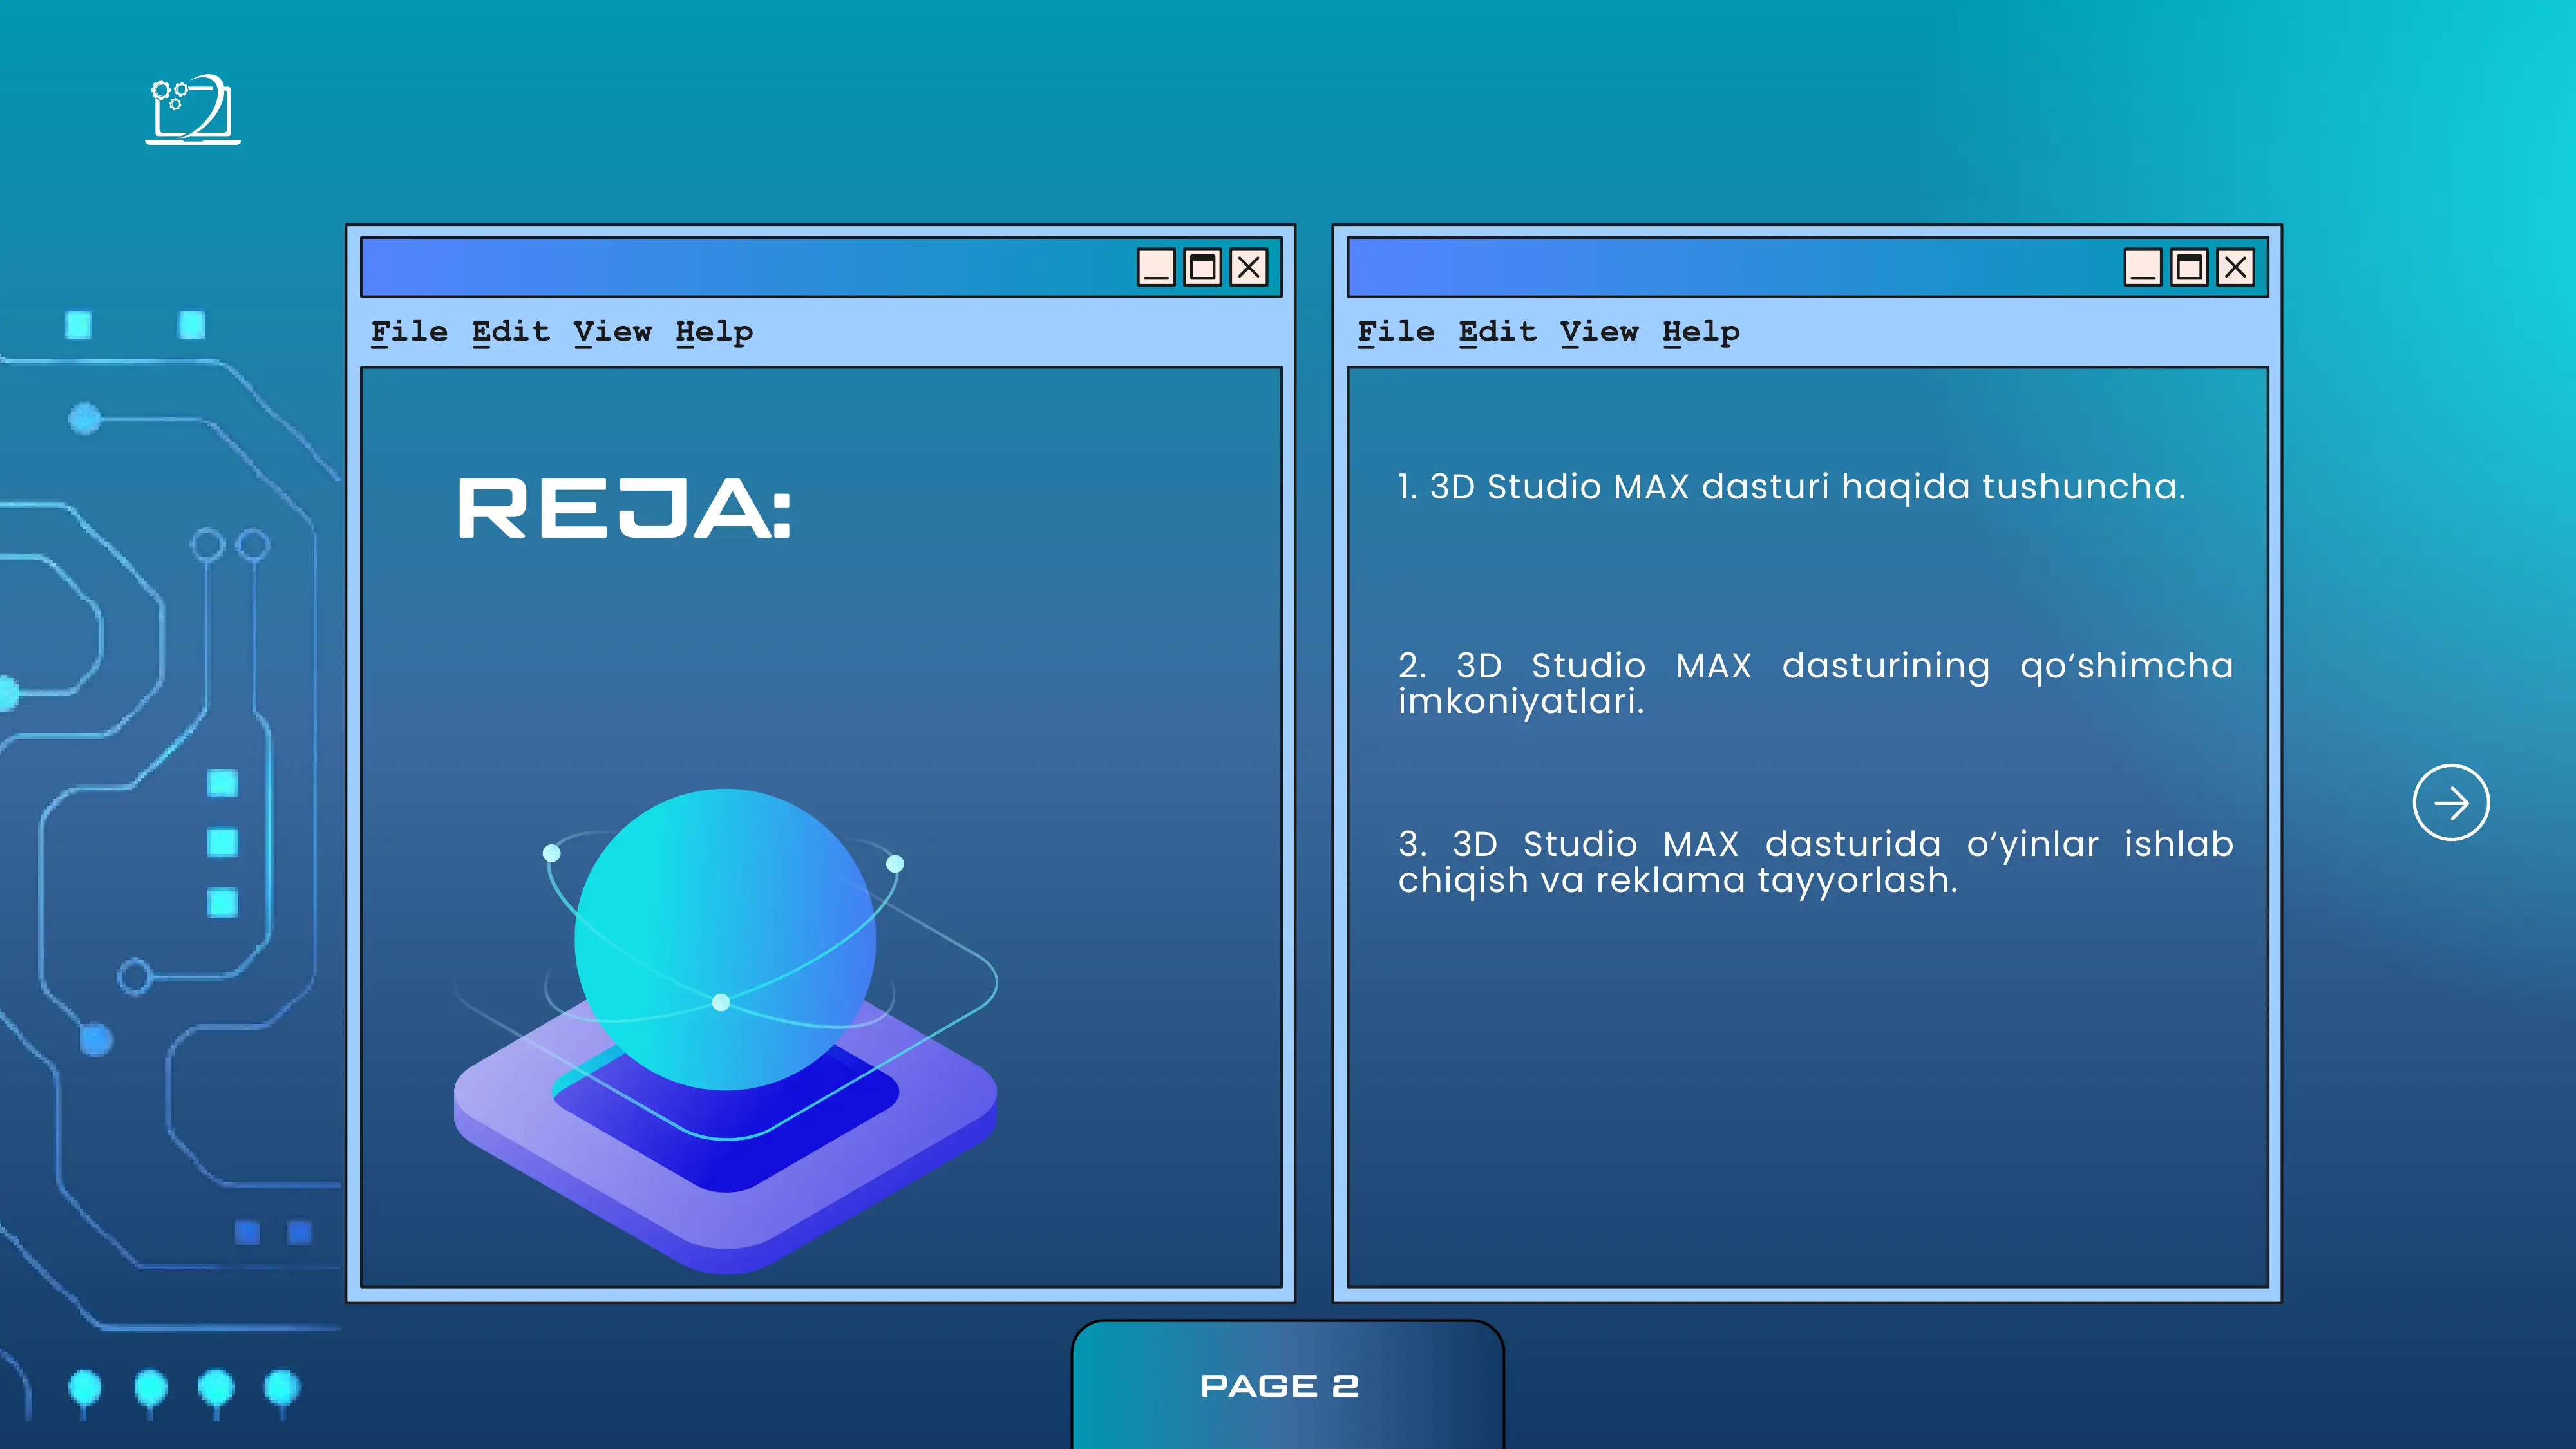Click the PAGE 2 tab label

(x=1280, y=1386)
